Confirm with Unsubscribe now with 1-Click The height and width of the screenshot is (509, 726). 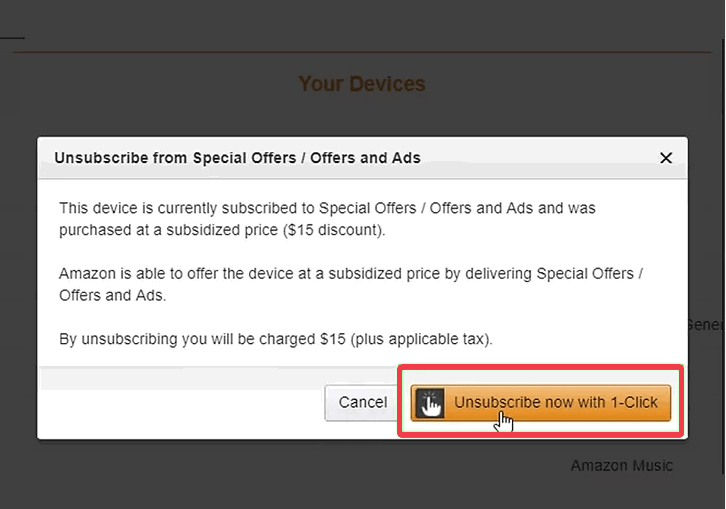click(x=555, y=402)
